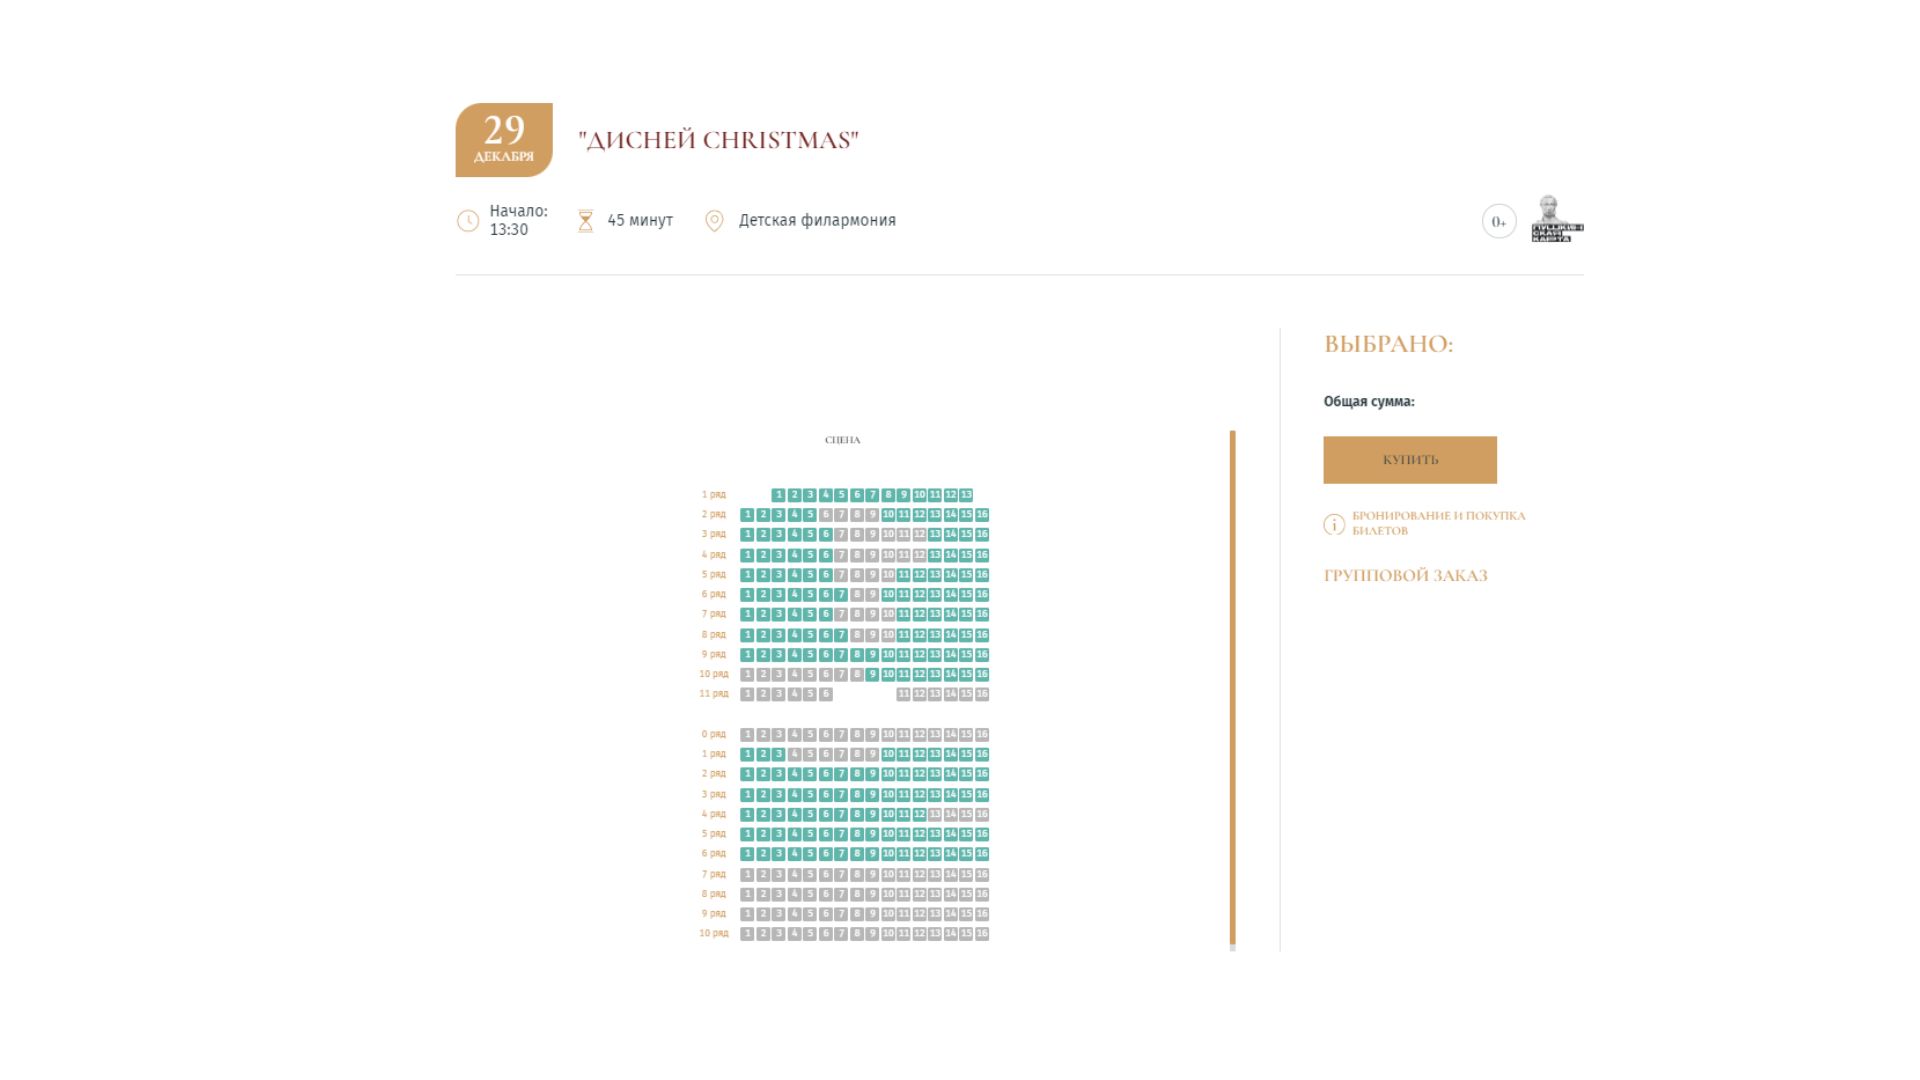
Task: Click the Детская филармония venue text
Action: pyautogui.click(x=817, y=221)
